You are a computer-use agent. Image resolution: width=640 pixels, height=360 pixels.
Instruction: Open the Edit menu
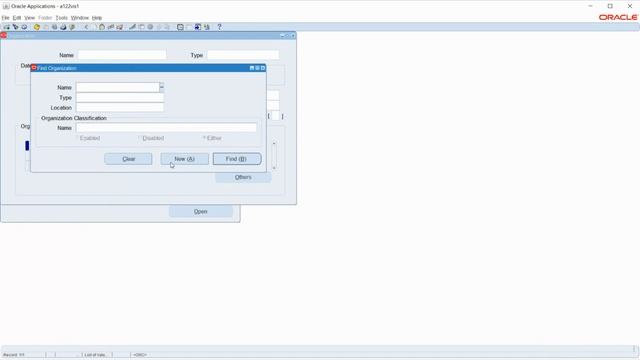click(17, 18)
